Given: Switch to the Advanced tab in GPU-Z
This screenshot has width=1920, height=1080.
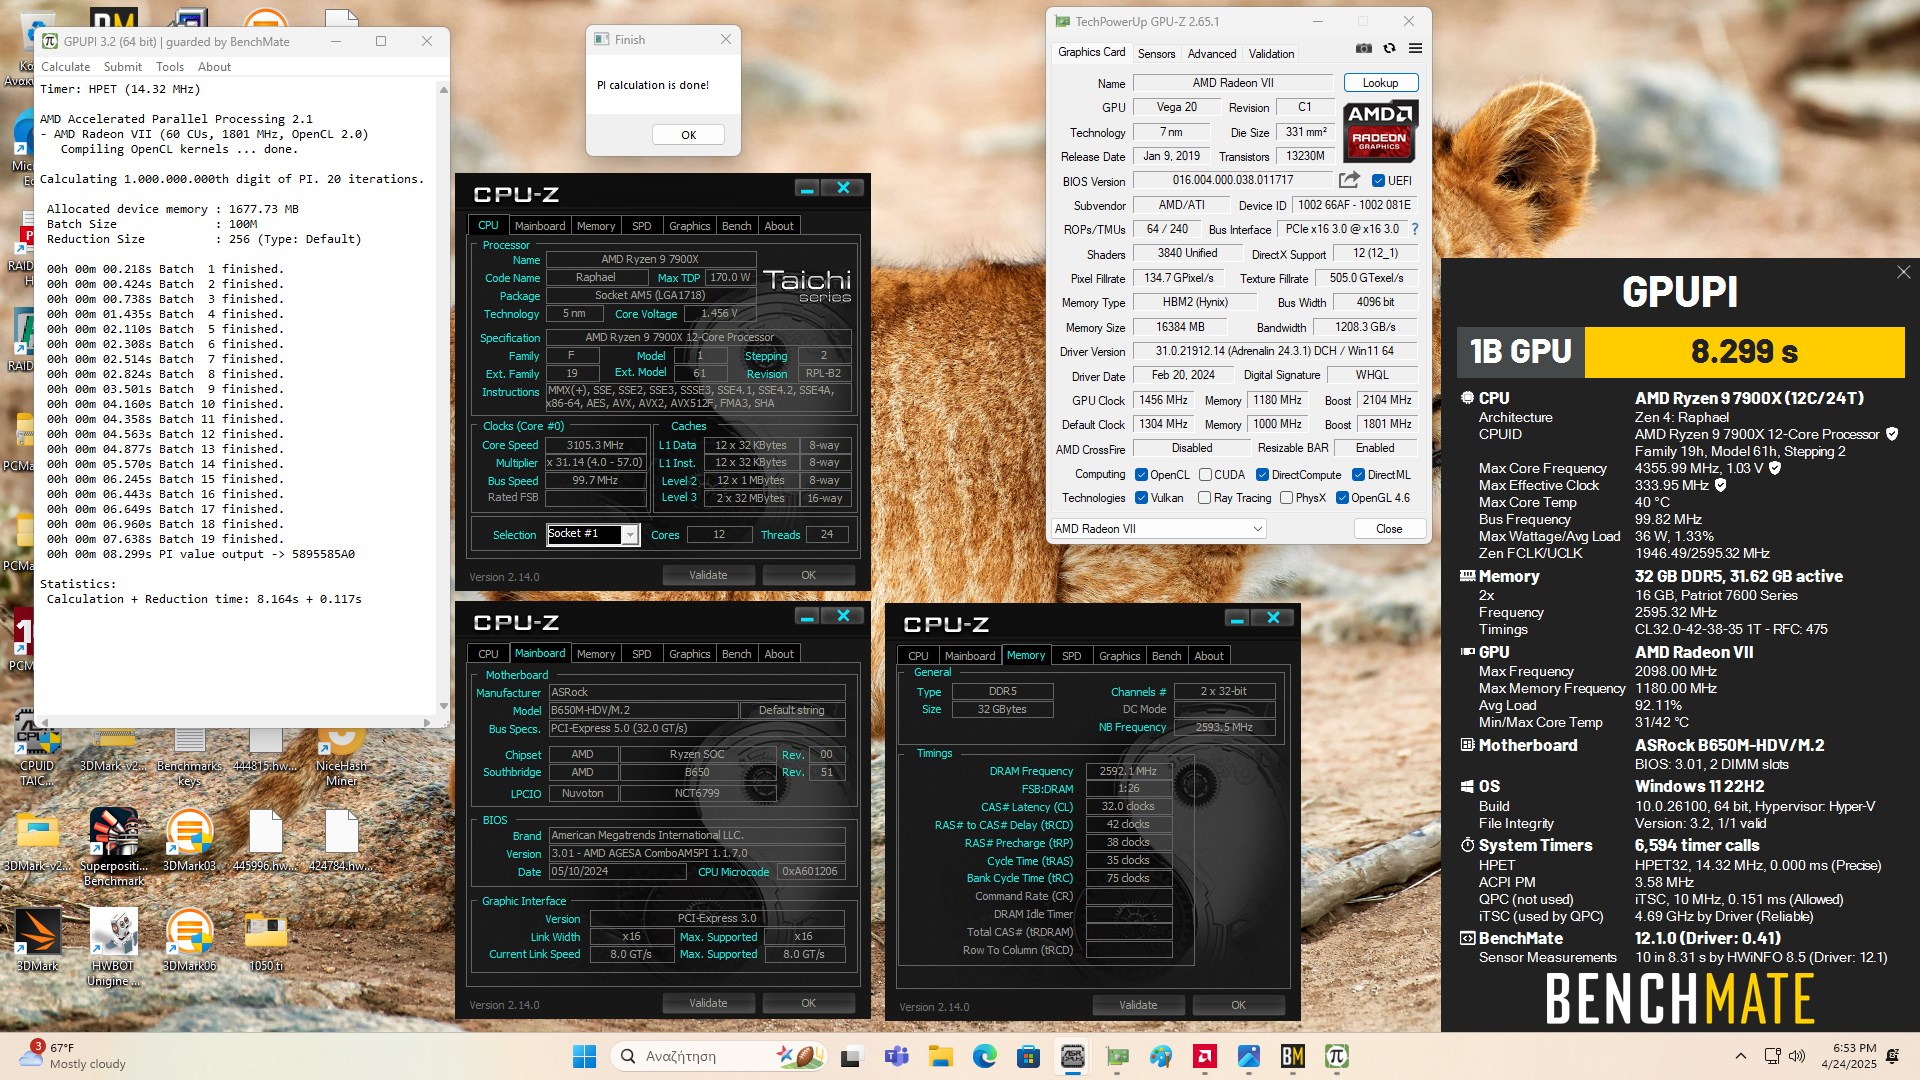Looking at the screenshot, I should pyautogui.click(x=1212, y=54).
